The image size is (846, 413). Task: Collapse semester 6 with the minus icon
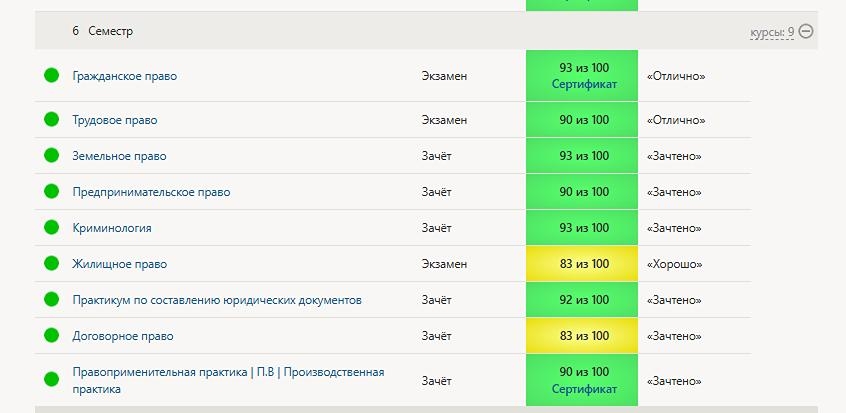pos(806,31)
